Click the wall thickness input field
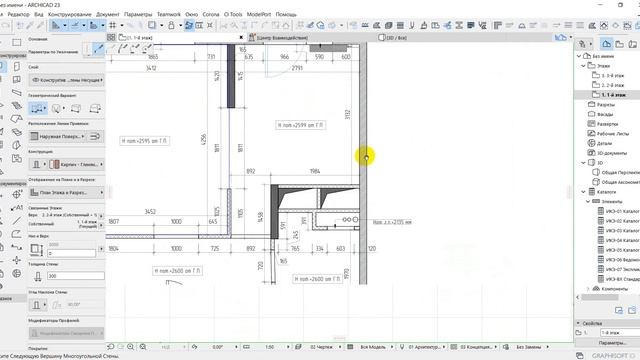This screenshot has height=360, width=640. 76,276
